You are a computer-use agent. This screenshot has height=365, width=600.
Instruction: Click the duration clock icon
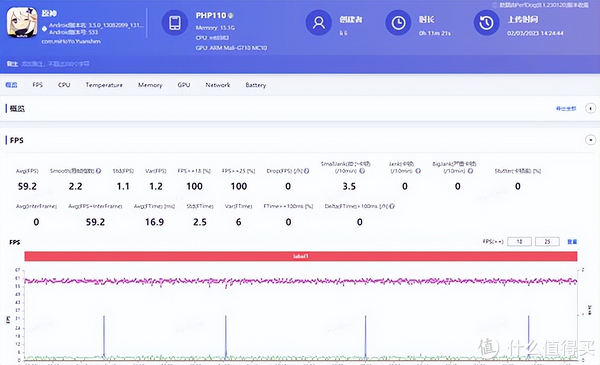[x=398, y=23]
